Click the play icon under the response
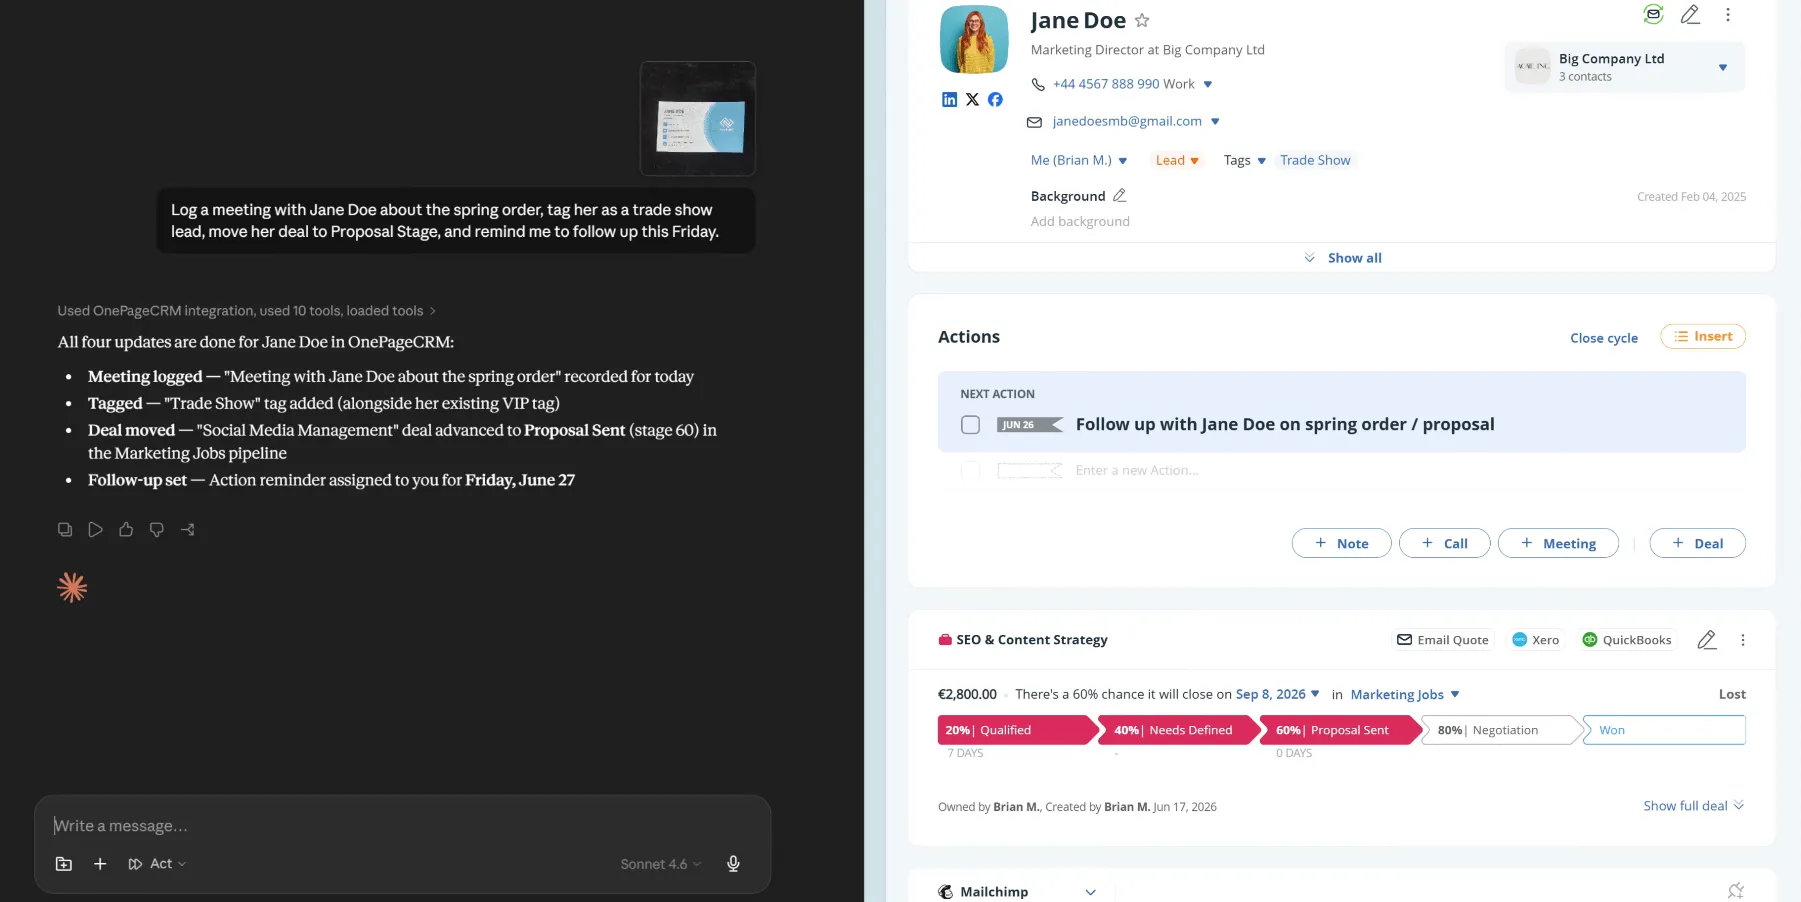1801x902 pixels. click(95, 530)
